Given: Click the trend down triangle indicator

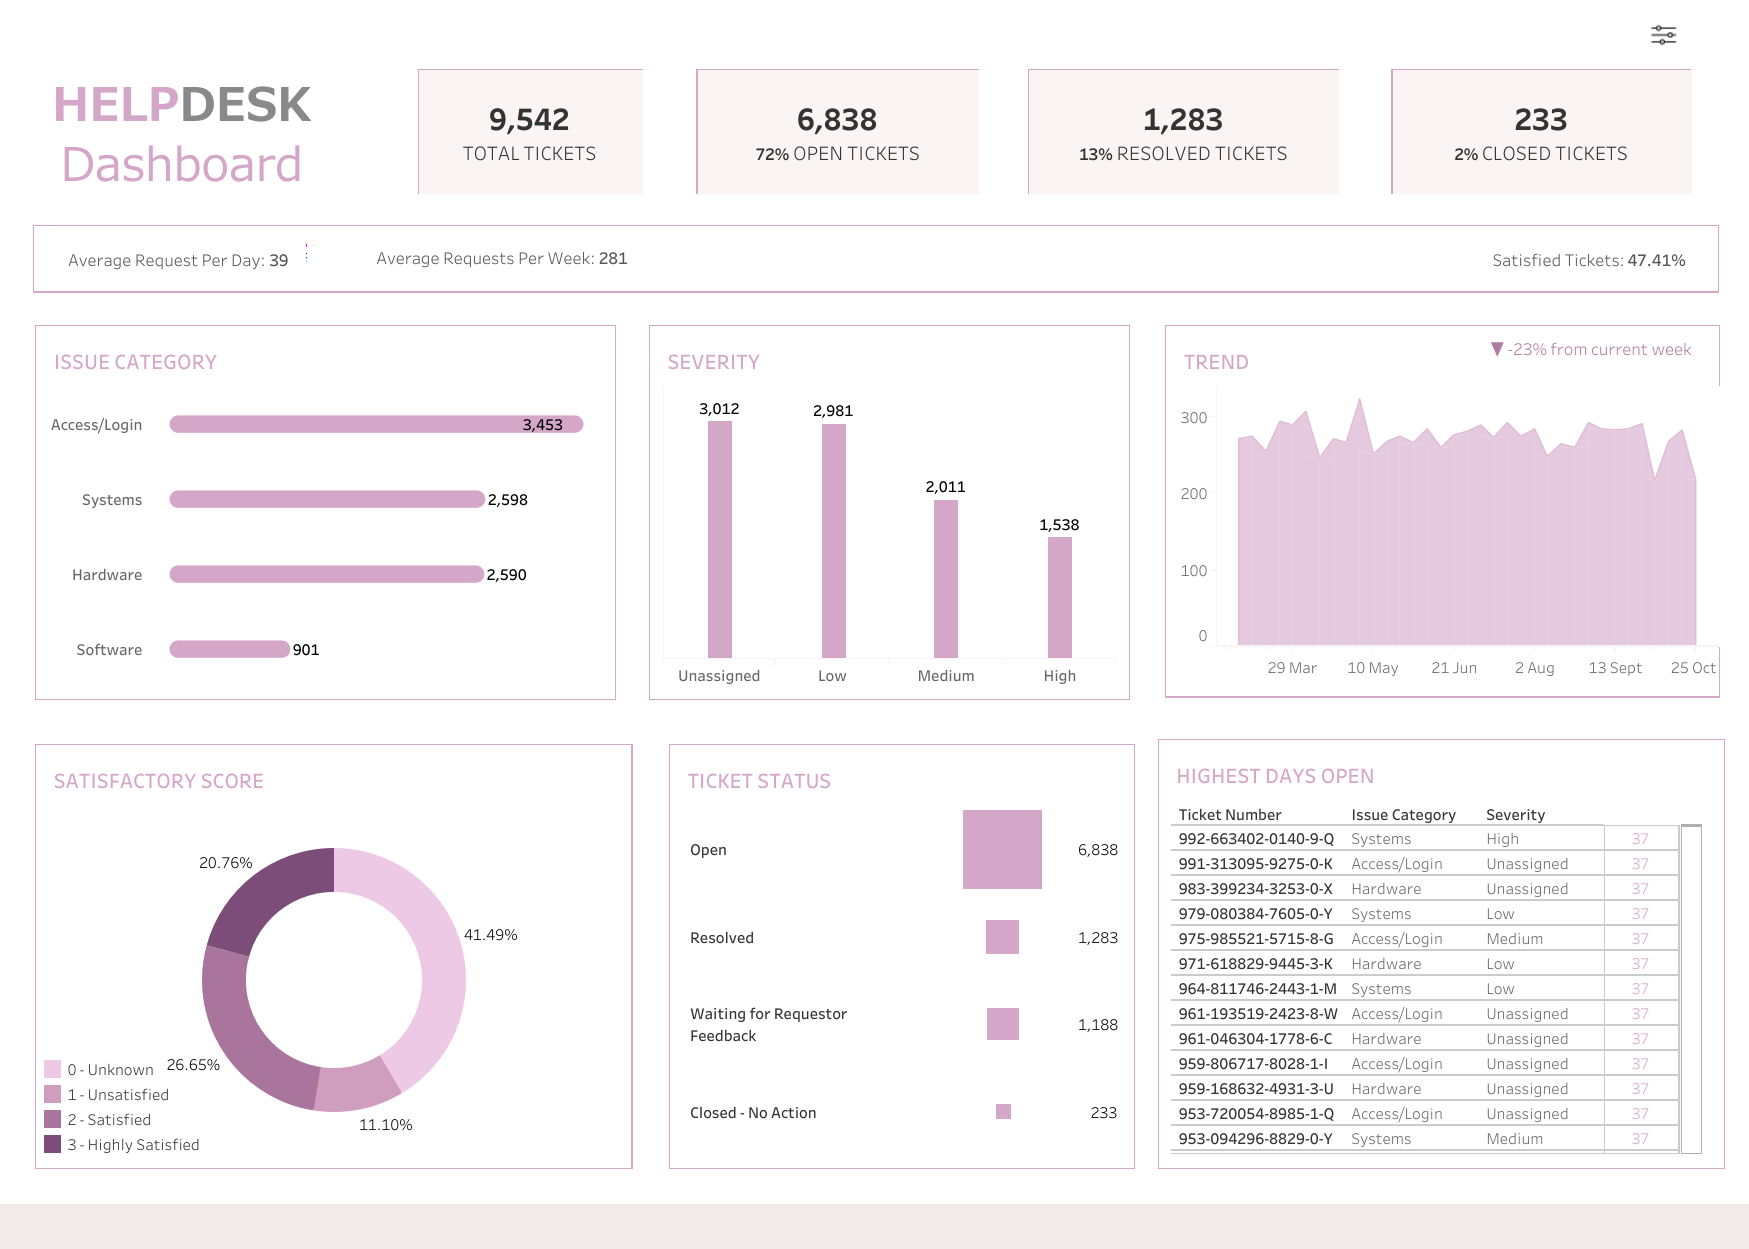Looking at the screenshot, I should [1497, 349].
